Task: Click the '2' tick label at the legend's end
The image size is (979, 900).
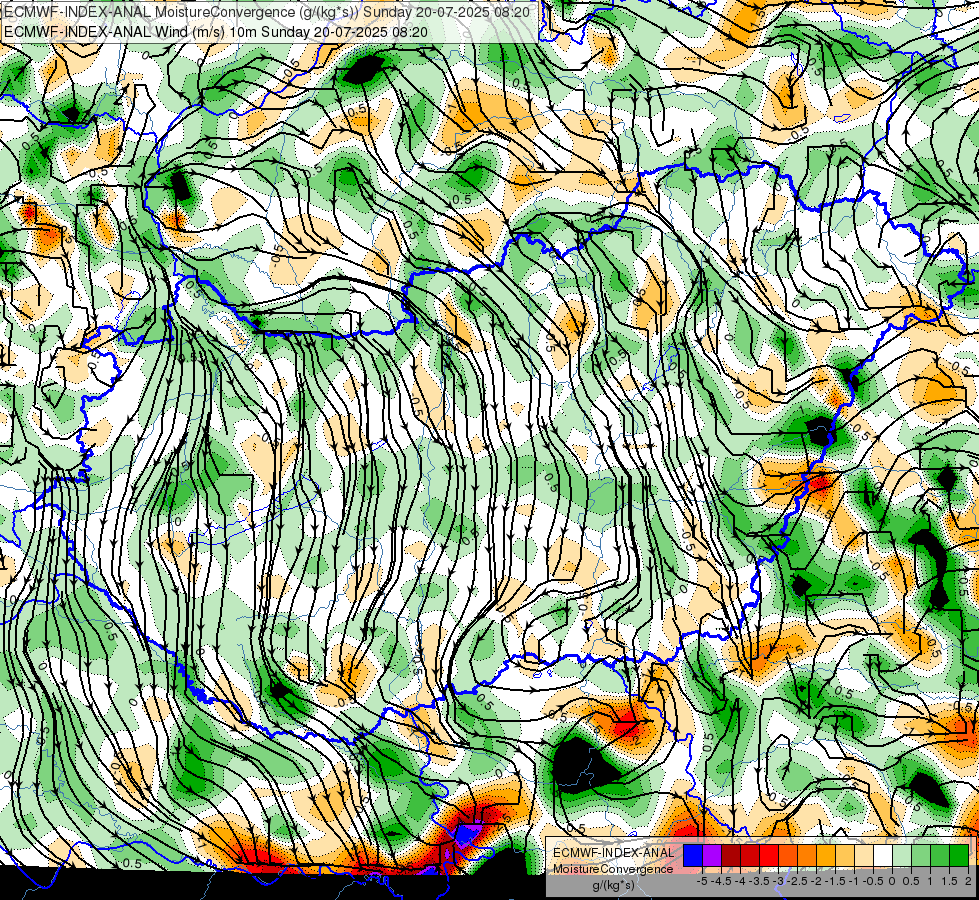Action: (x=968, y=881)
